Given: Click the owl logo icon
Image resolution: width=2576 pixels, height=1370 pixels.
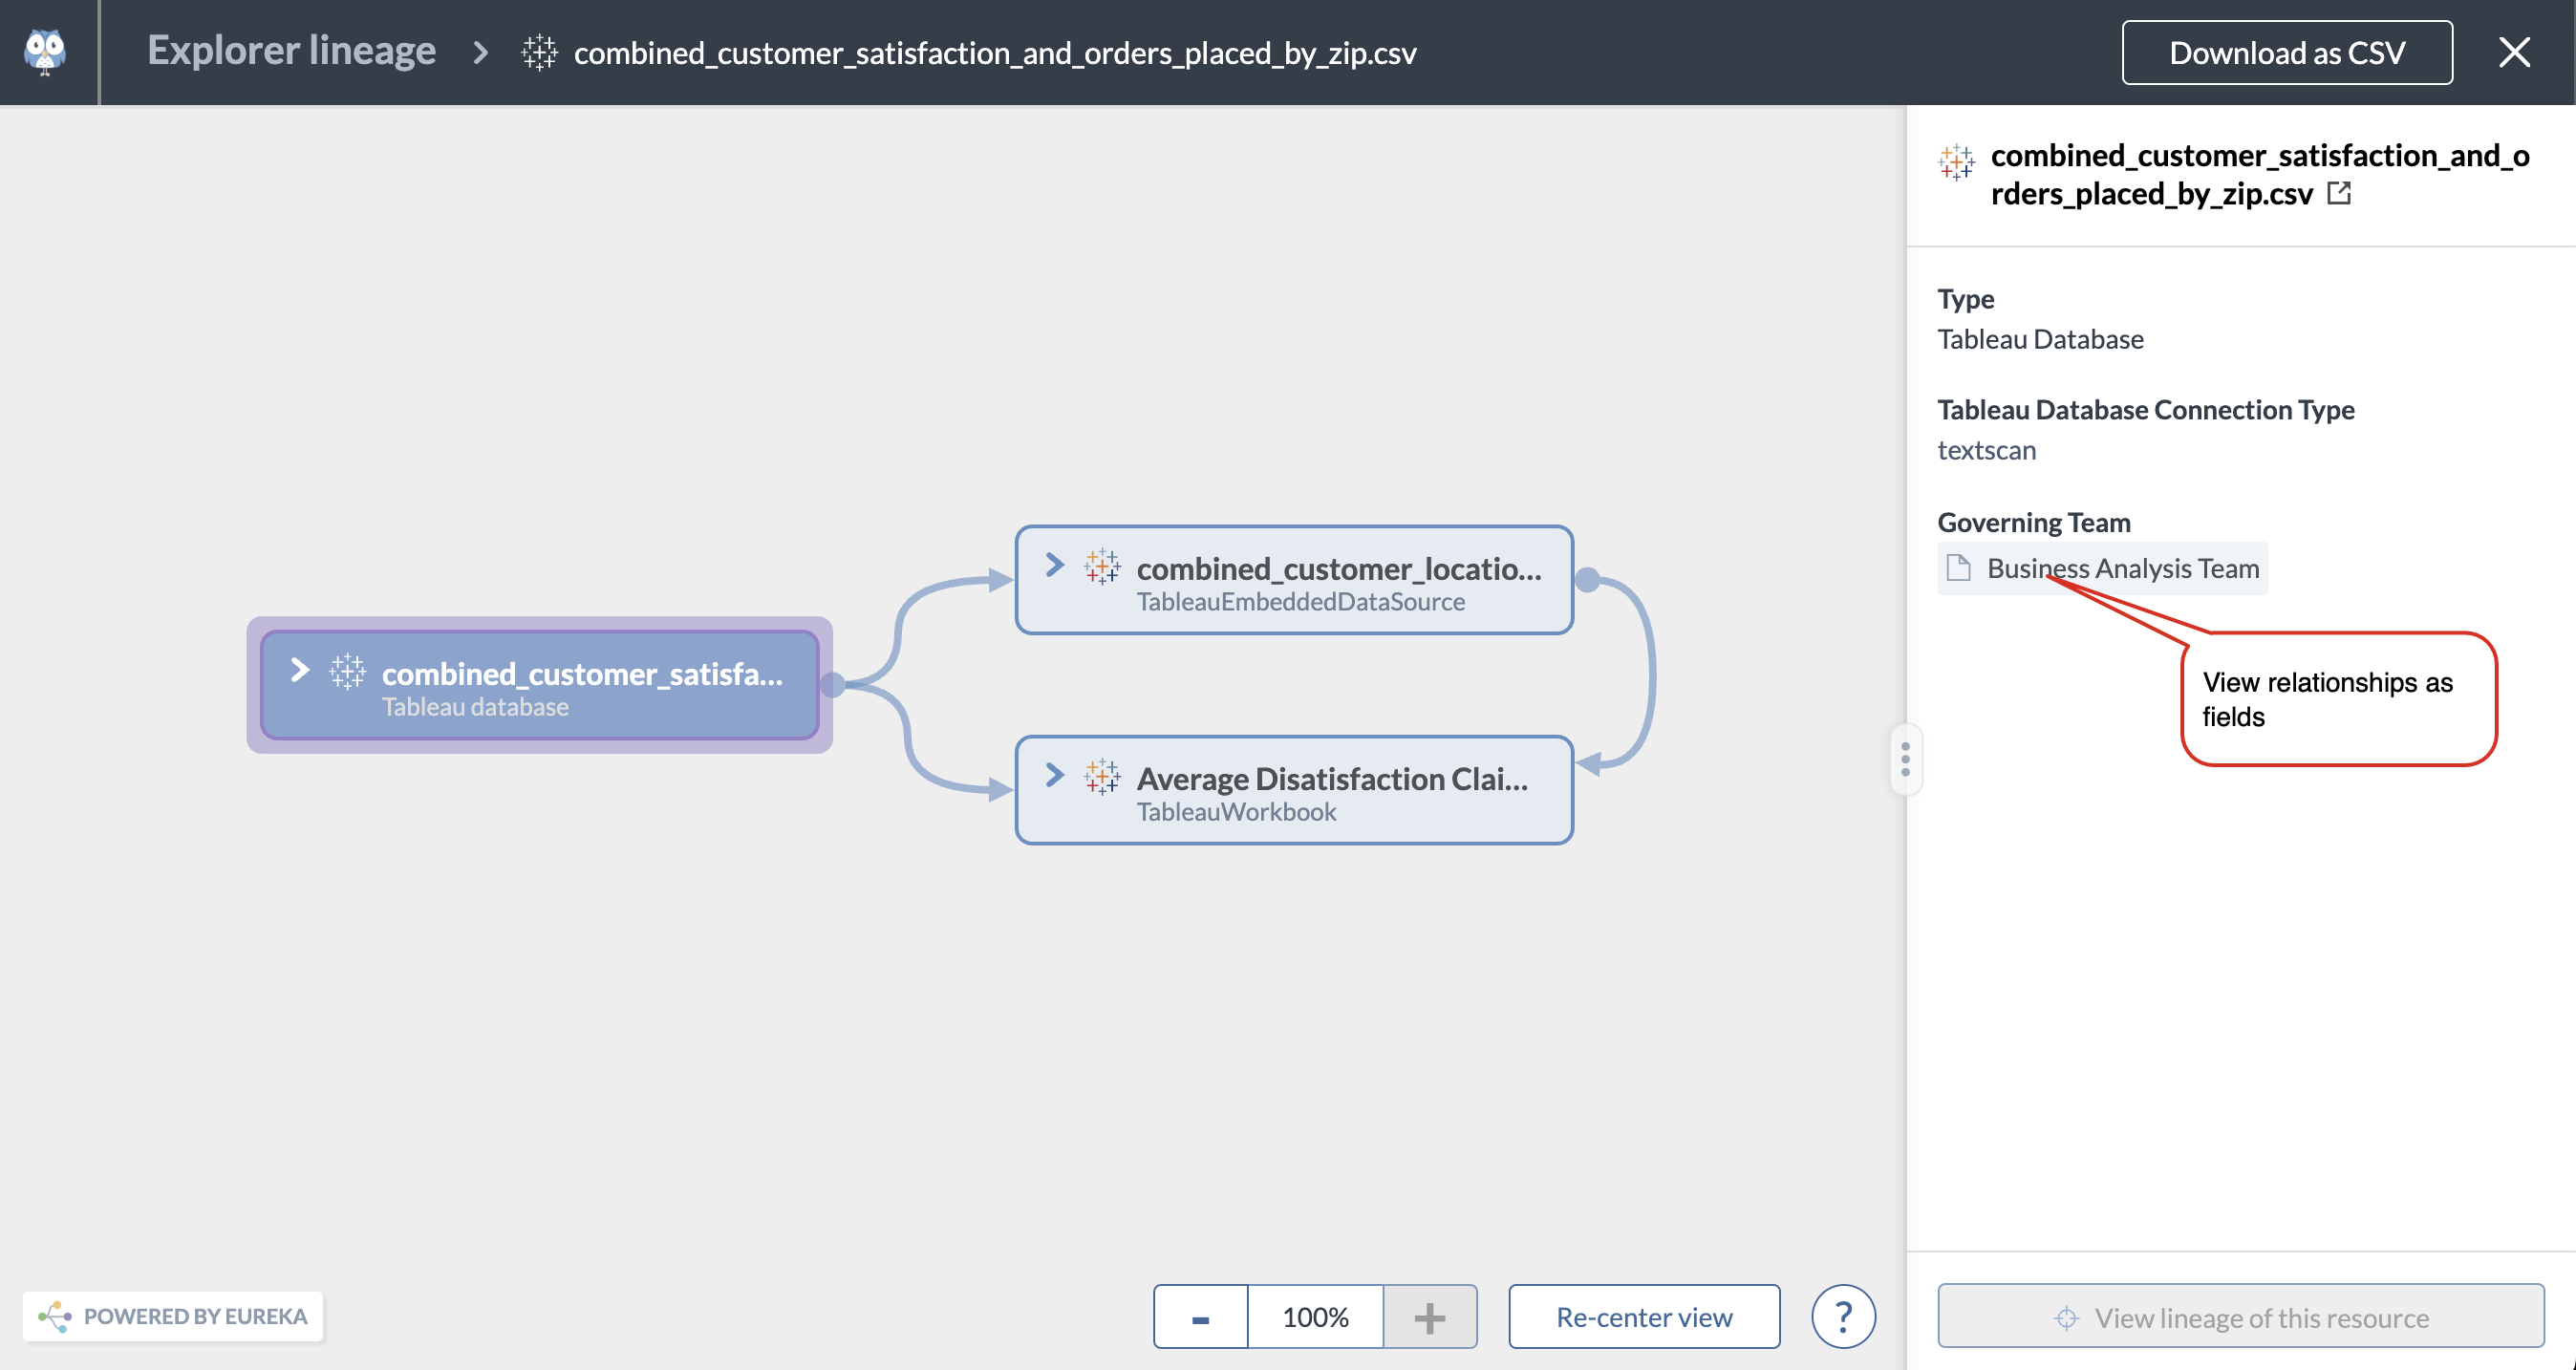Looking at the screenshot, I should 45,52.
